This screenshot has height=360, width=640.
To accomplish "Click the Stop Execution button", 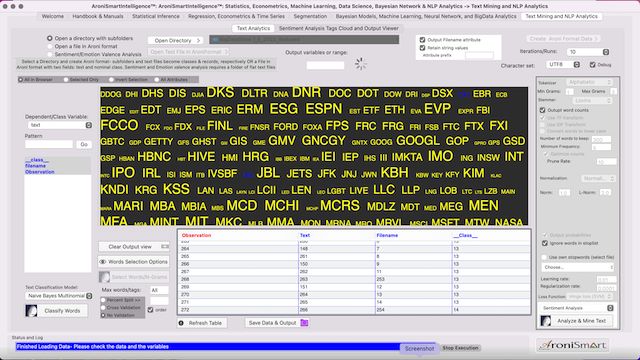I will [x=460, y=348].
